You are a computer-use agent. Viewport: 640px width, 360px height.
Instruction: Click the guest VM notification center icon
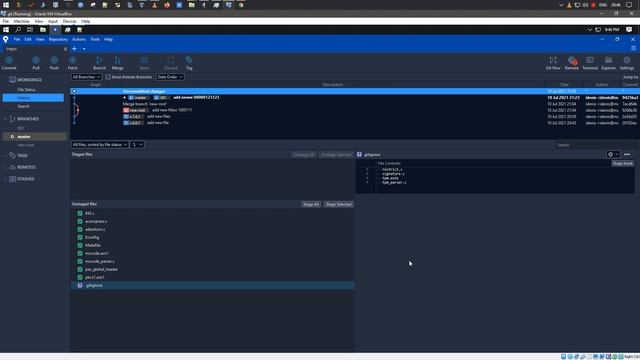click(x=629, y=29)
